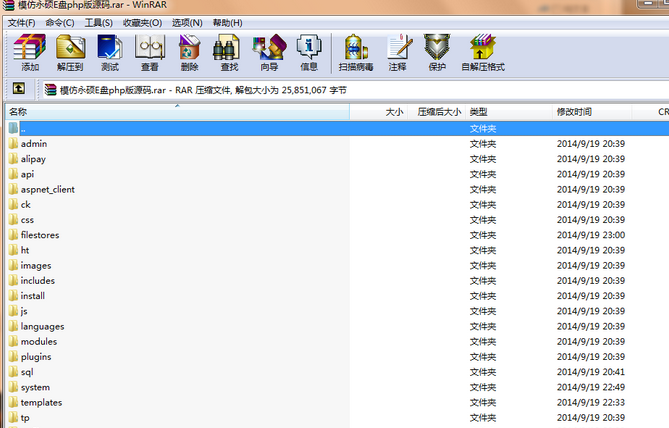Screen dimensions: 669x428
Task: Click the 扫描病毒 (Scan virus) icon
Action: pyautogui.click(x=356, y=52)
